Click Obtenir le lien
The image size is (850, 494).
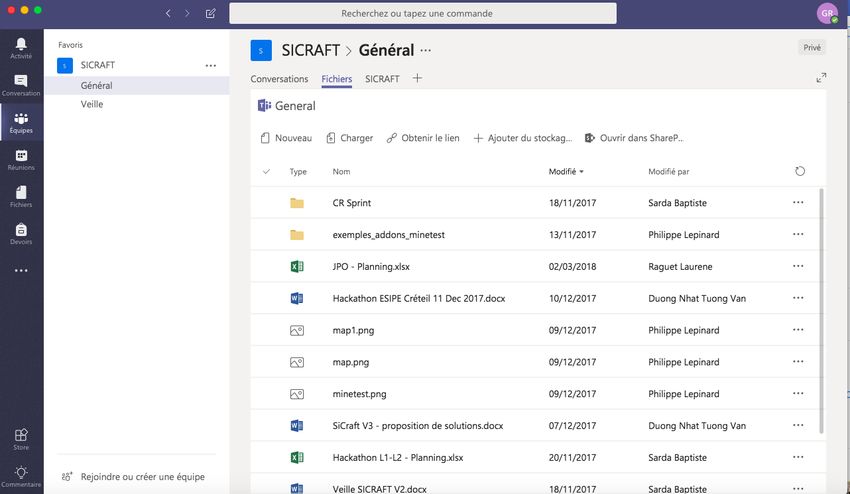point(423,138)
